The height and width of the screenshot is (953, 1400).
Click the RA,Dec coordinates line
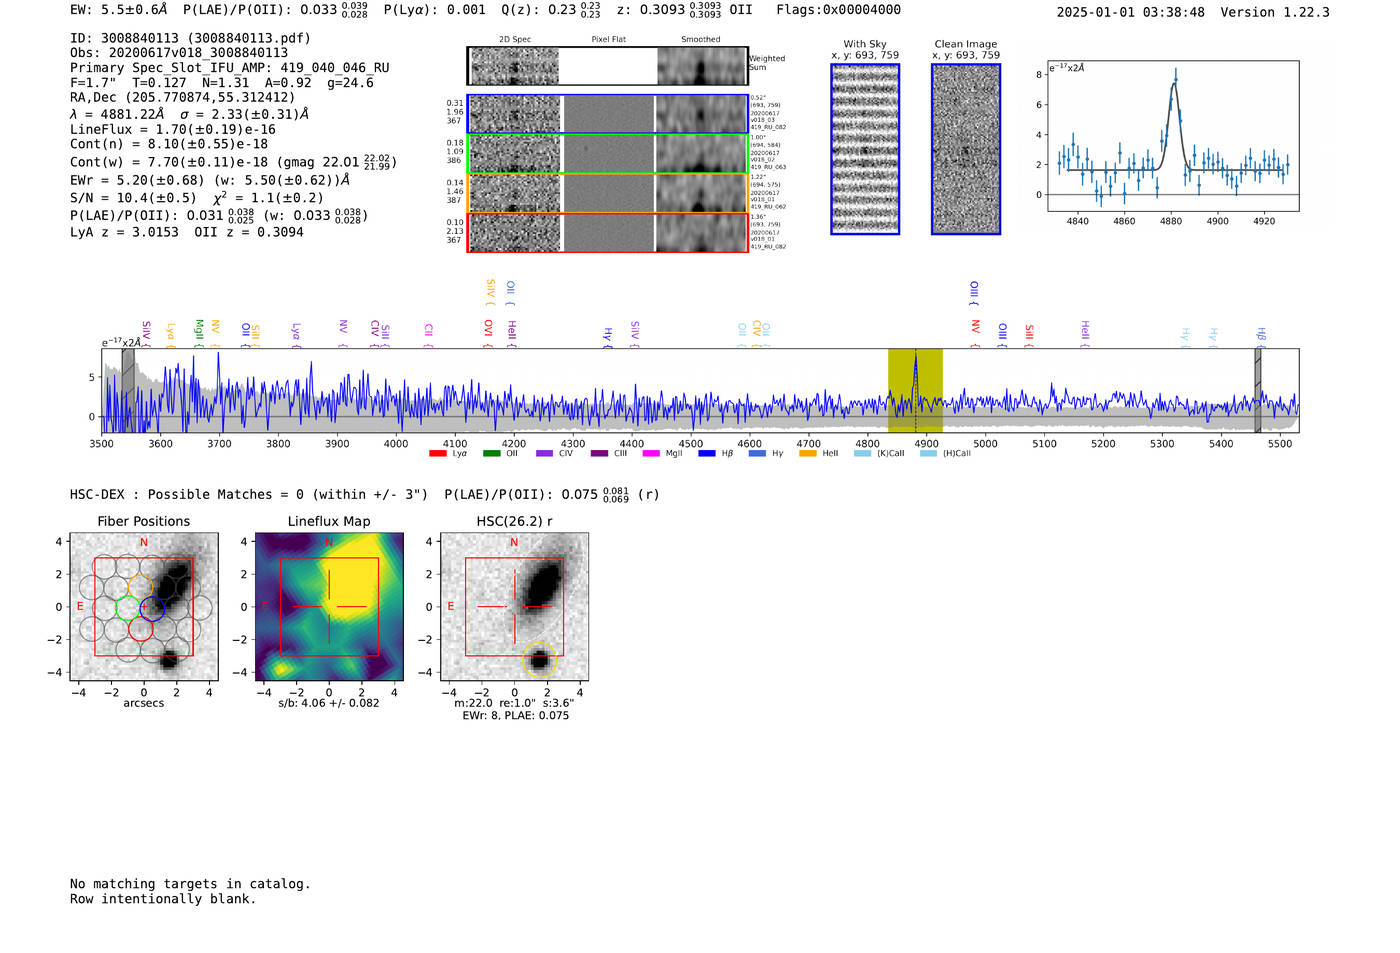183,98
